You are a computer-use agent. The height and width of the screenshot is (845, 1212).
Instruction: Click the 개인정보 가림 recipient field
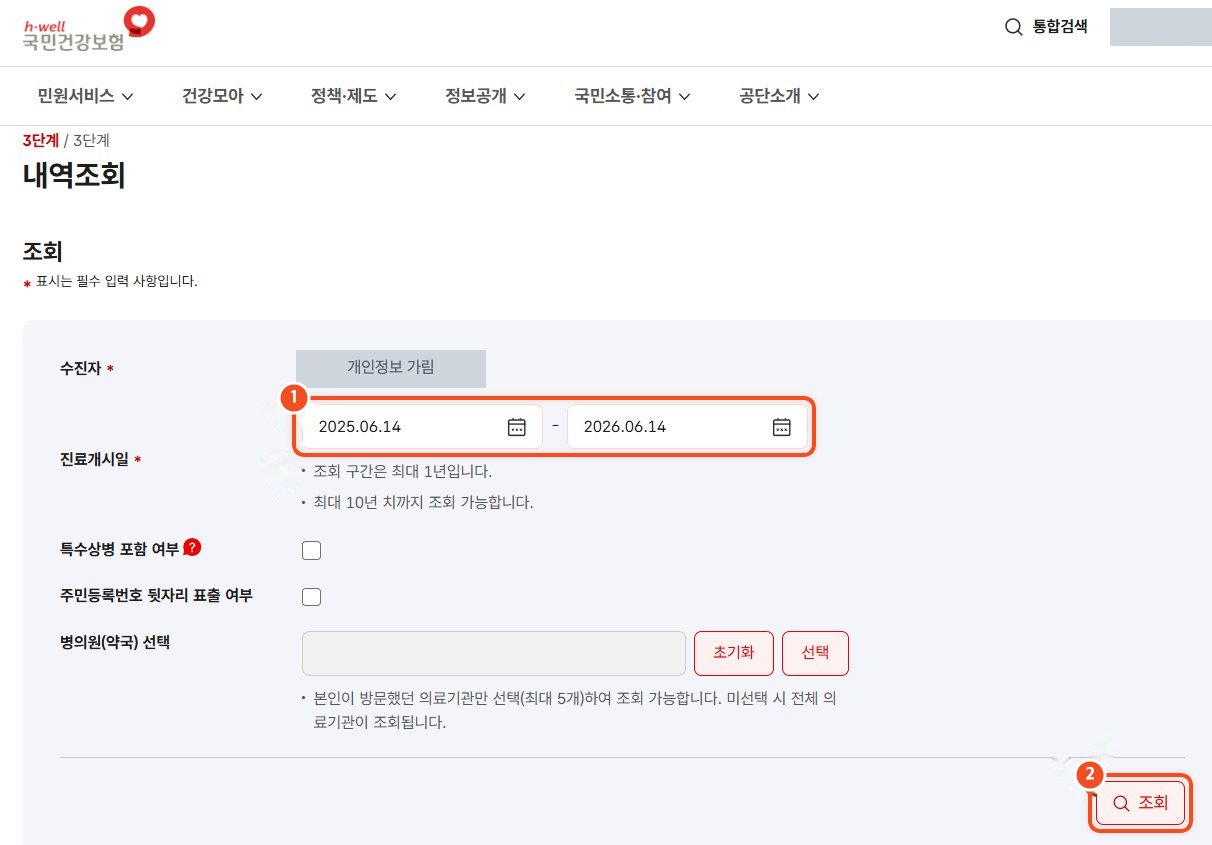click(391, 368)
